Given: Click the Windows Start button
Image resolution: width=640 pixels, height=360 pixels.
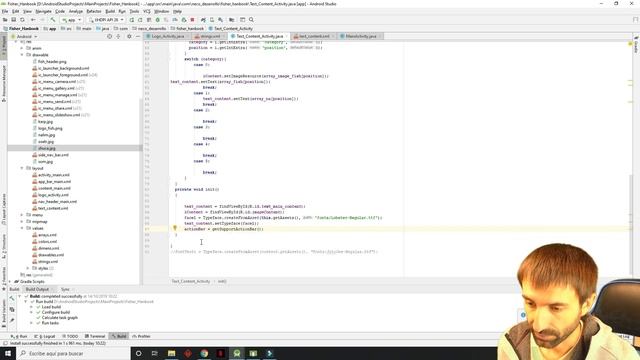Looking at the screenshot, I should (x=8, y=353).
